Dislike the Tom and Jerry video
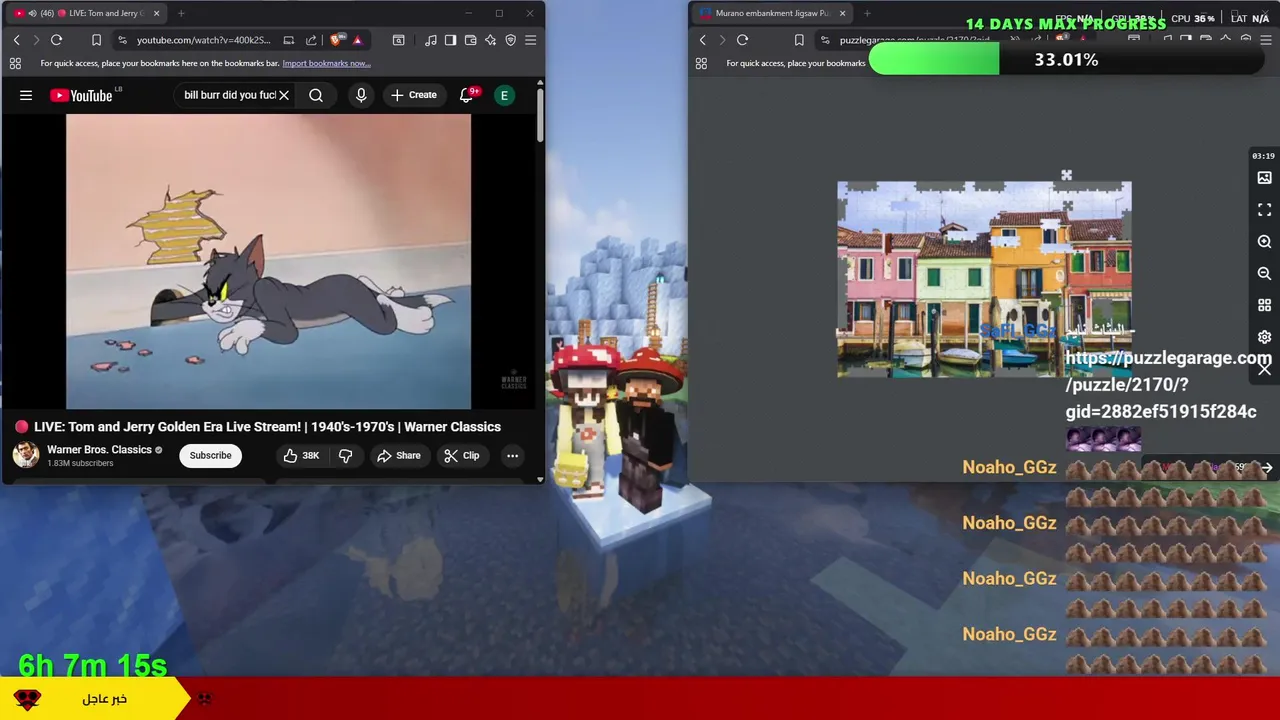This screenshot has width=1280, height=720. [346, 455]
